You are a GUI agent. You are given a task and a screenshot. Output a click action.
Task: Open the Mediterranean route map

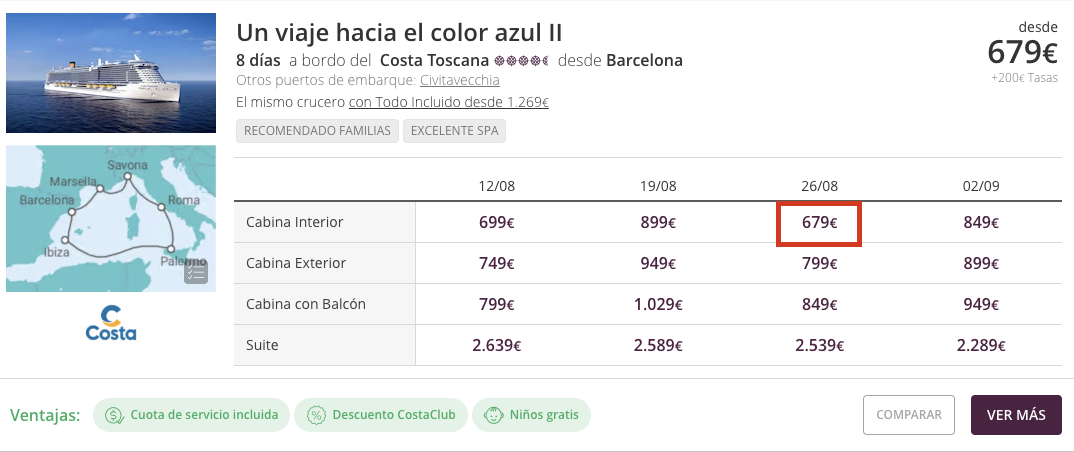pyautogui.click(x=111, y=218)
